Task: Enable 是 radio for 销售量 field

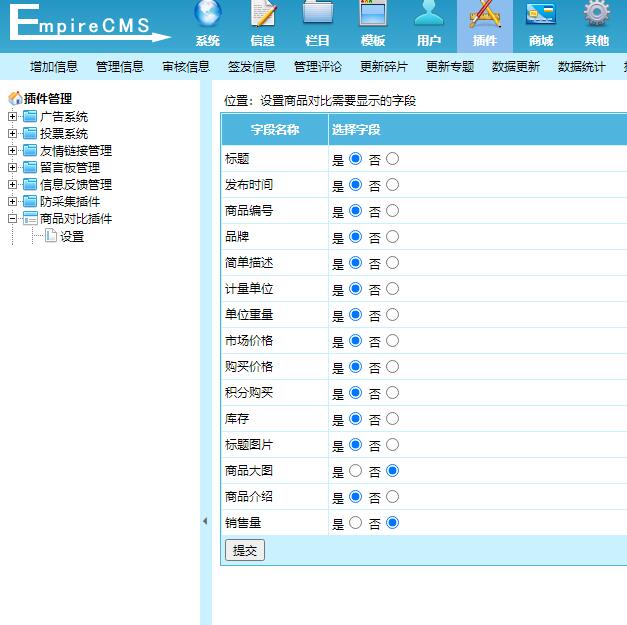Action: coord(355,522)
